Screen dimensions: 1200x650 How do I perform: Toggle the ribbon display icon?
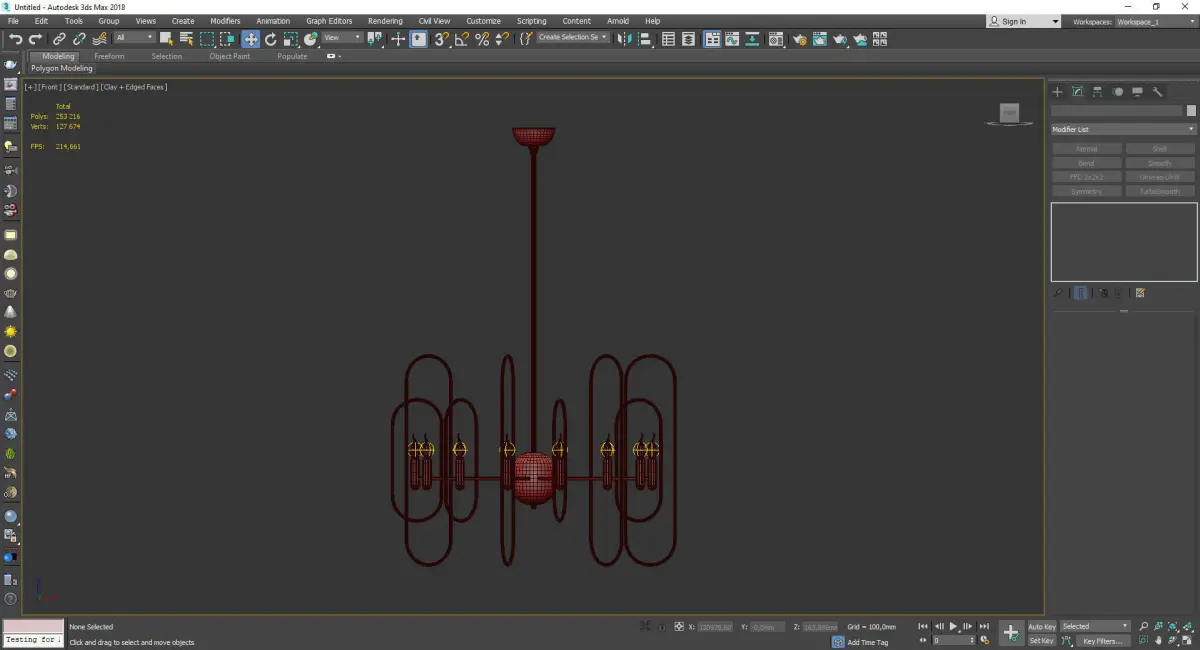point(712,39)
